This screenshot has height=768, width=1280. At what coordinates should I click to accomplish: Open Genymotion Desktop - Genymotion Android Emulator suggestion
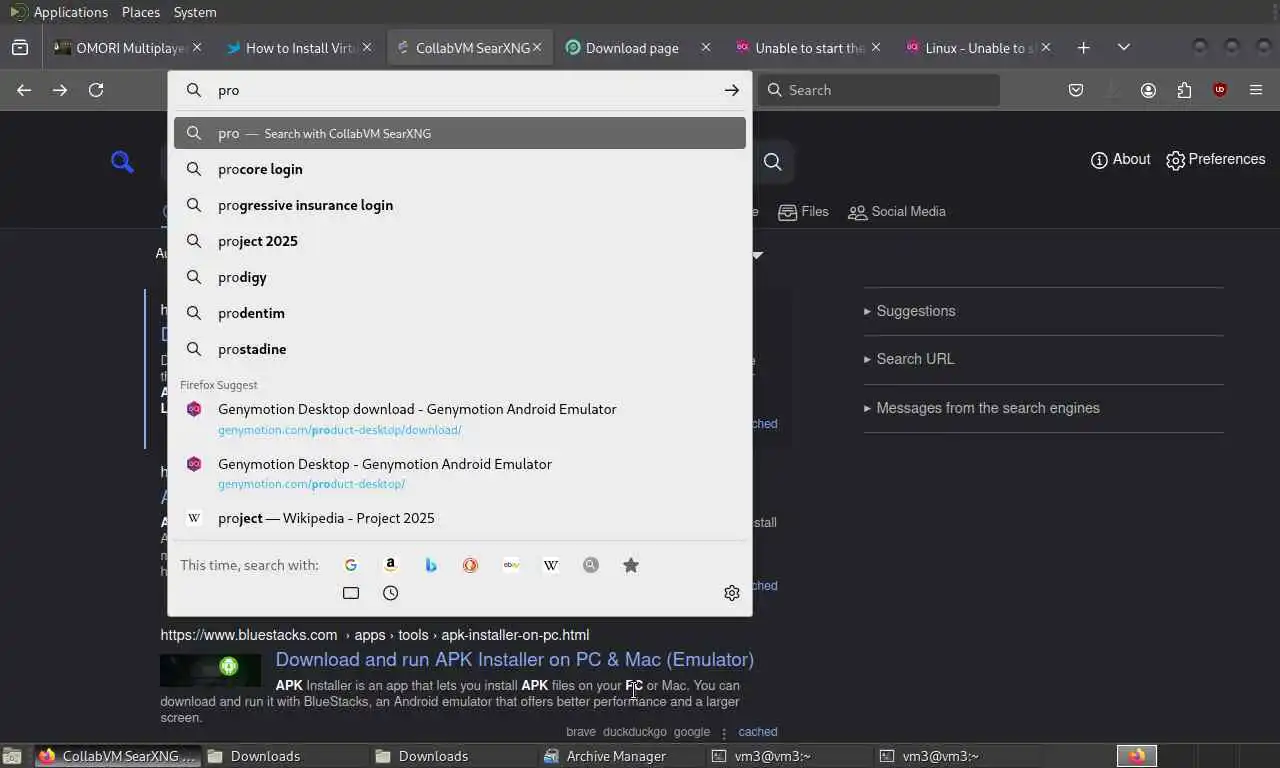tap(460, 473)
